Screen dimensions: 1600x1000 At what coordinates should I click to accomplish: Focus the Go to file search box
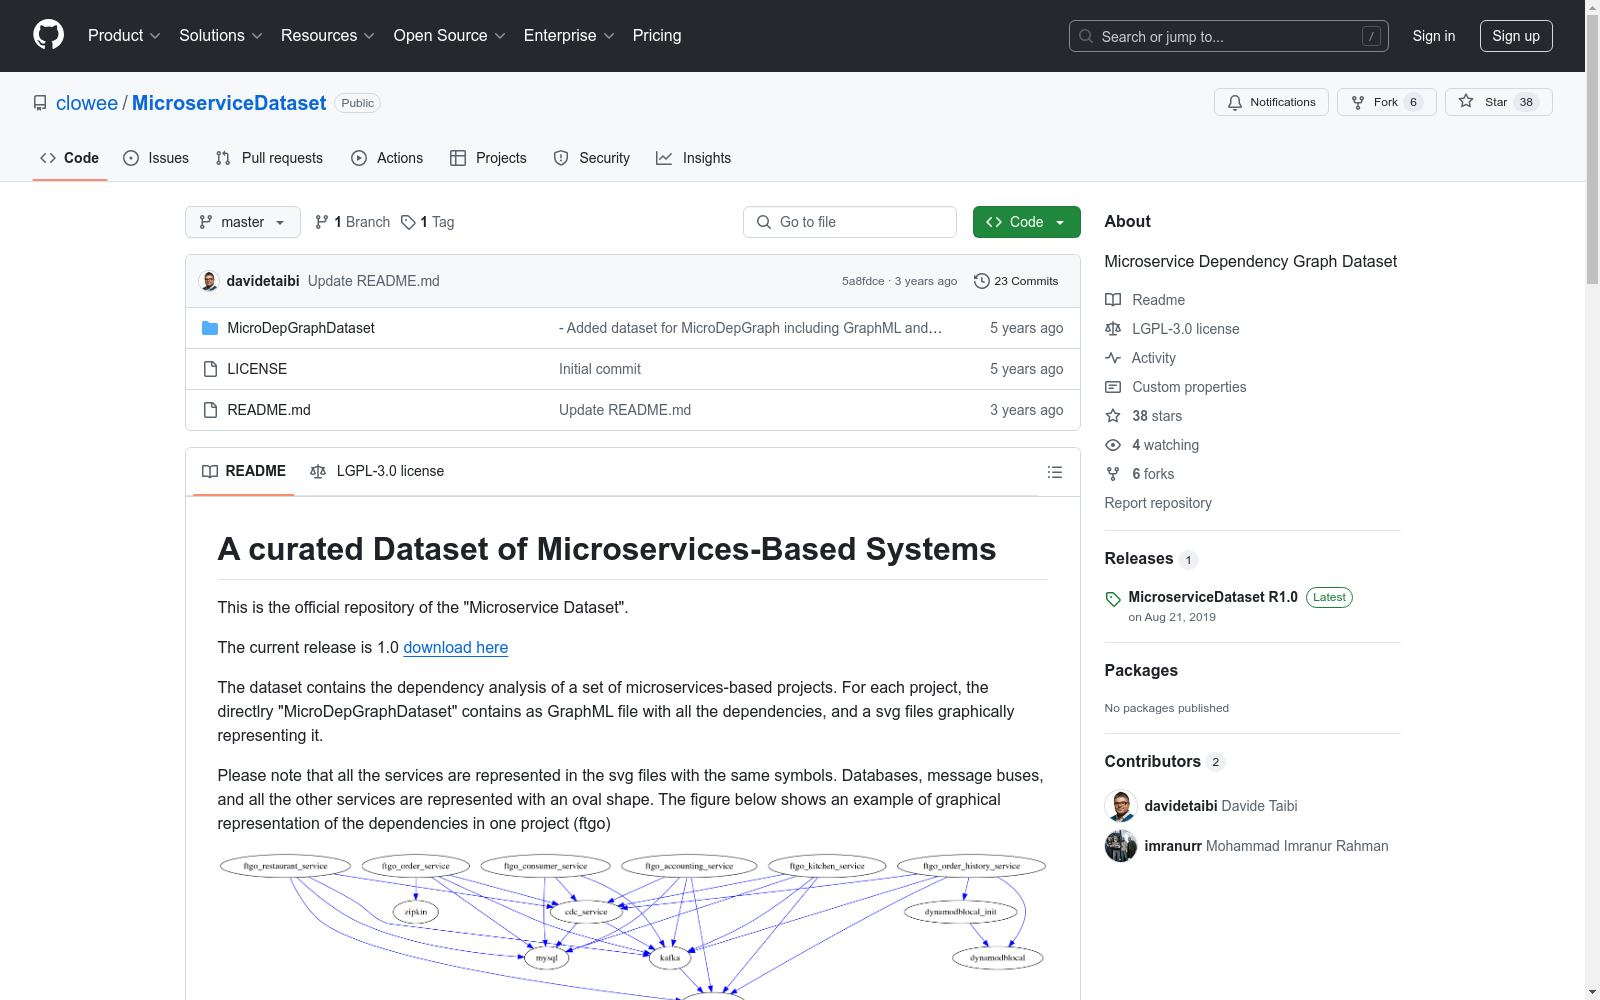(x=850, y=222)
